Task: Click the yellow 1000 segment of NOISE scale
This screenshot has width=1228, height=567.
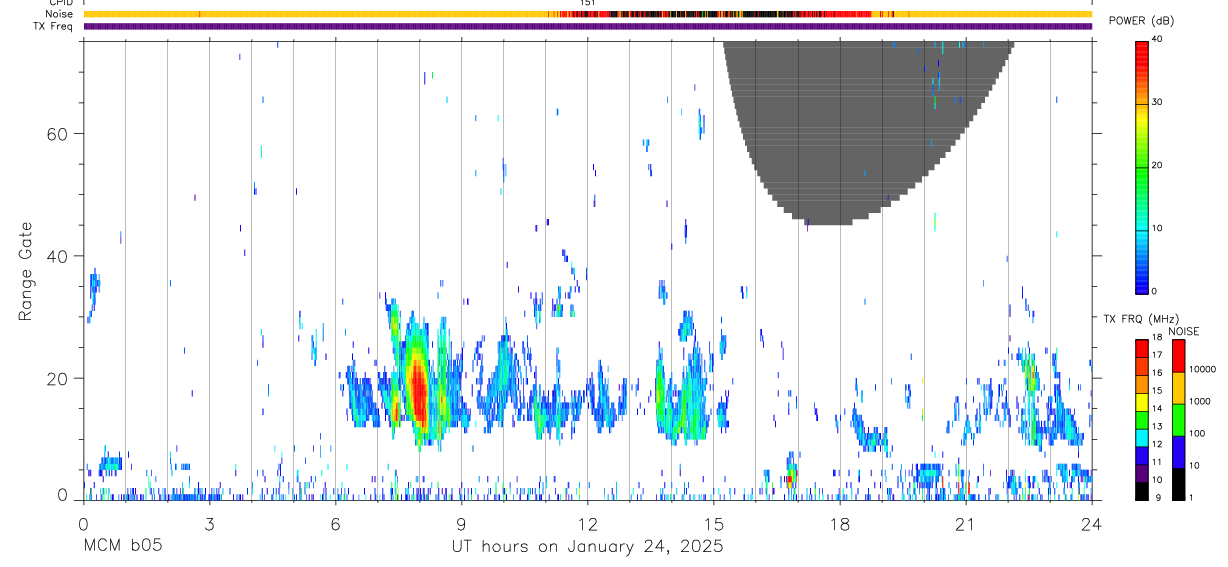Action: 1178,388
